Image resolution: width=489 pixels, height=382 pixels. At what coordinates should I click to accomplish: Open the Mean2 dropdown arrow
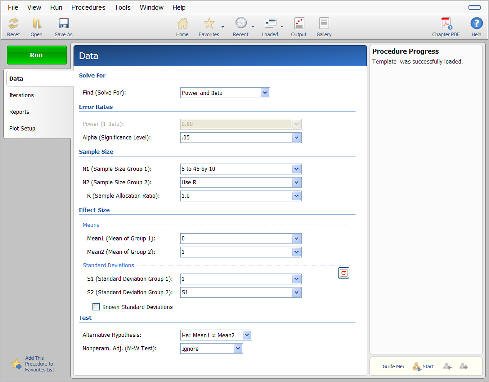pos(296,252)
